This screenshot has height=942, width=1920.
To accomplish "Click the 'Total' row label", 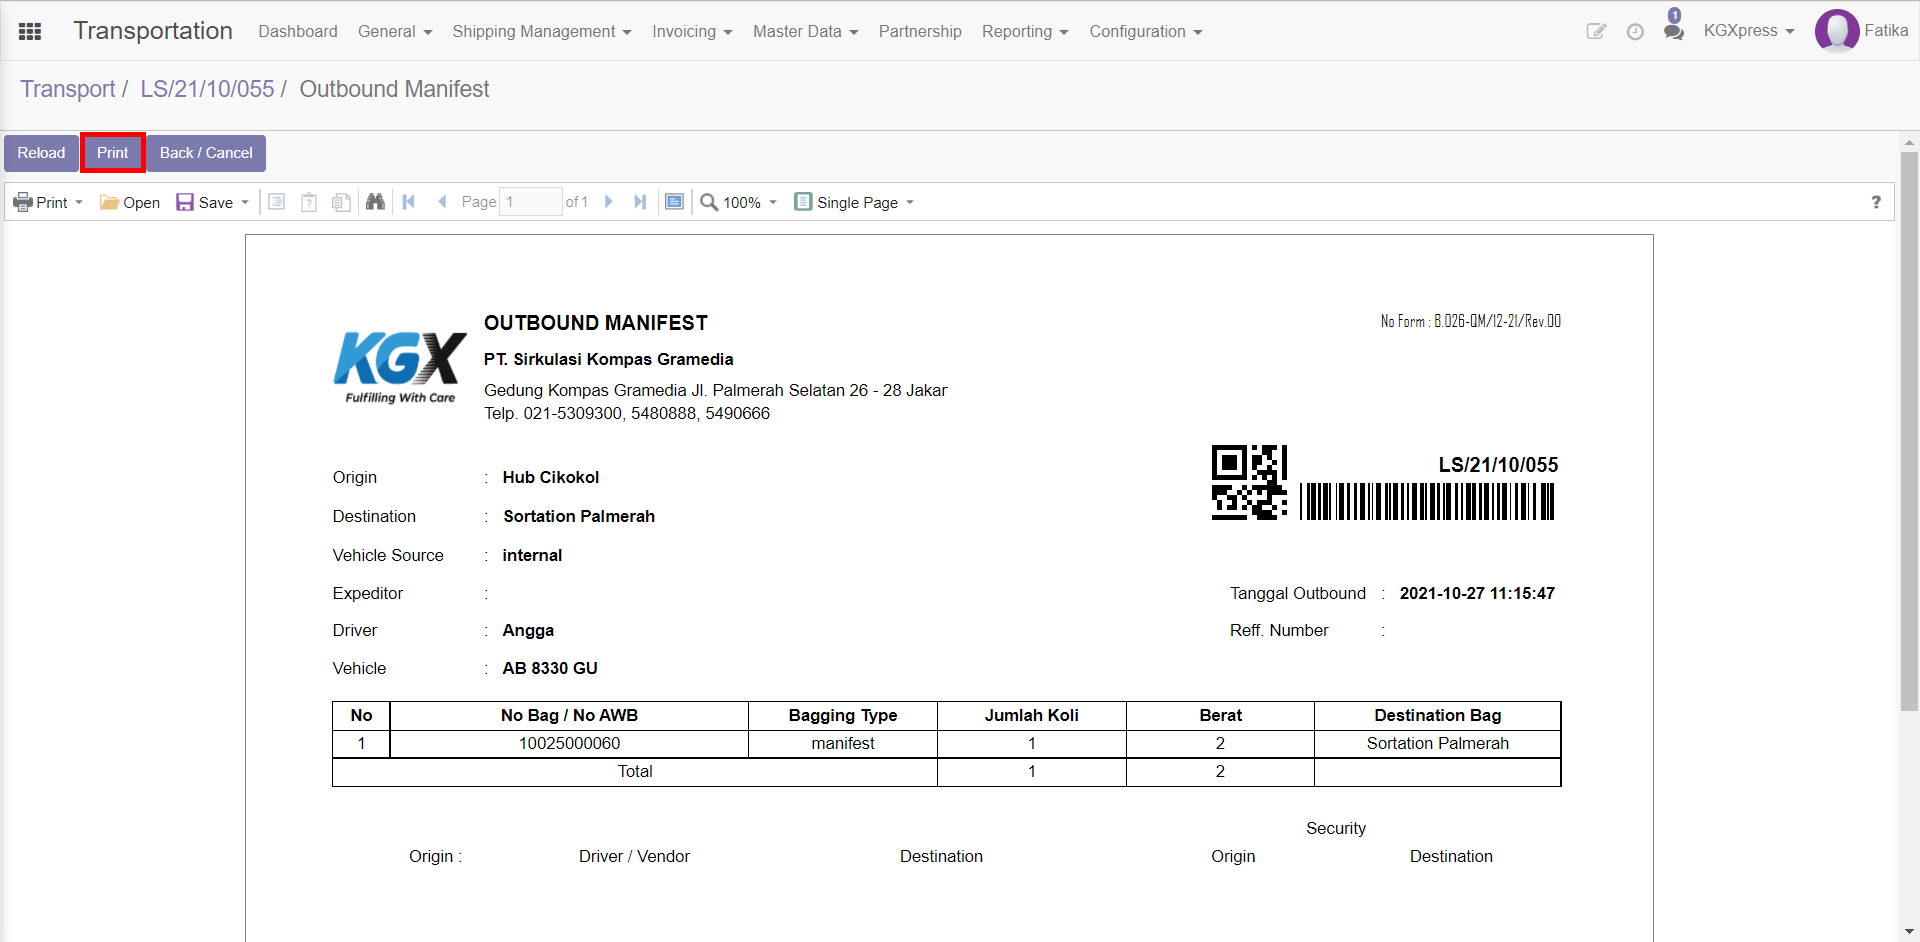I will (635, 772).
